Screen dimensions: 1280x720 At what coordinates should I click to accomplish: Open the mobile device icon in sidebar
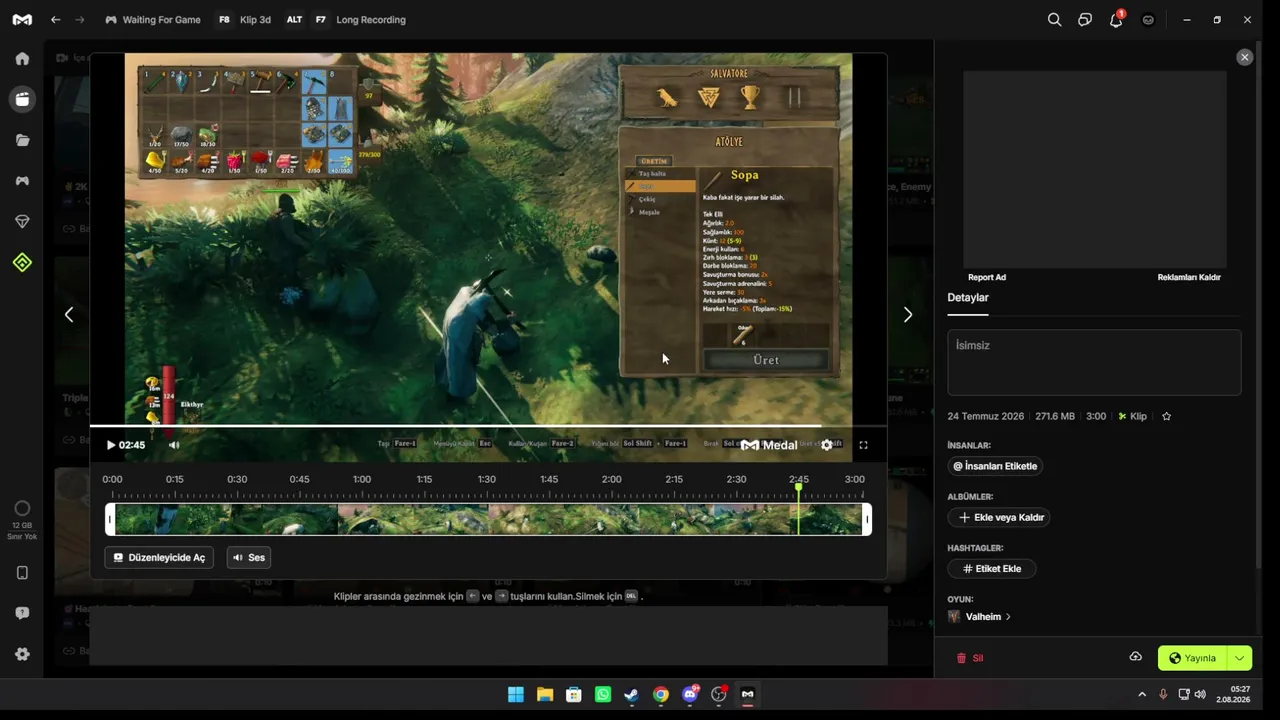click(x=22, y=573)
